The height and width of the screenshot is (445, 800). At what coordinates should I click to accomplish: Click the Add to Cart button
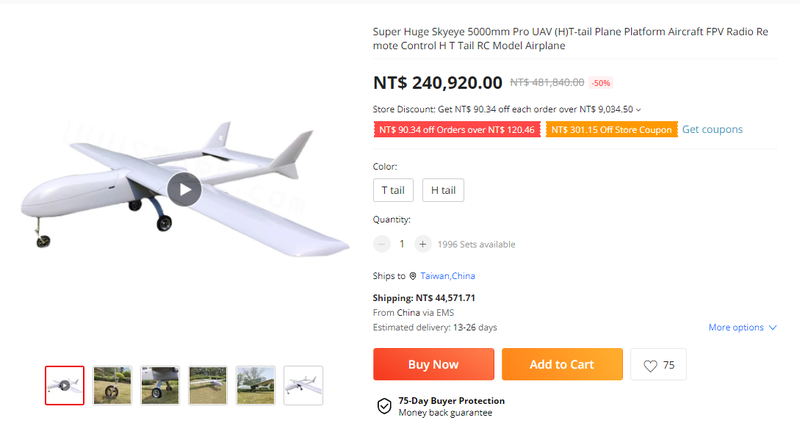point(562,365)
